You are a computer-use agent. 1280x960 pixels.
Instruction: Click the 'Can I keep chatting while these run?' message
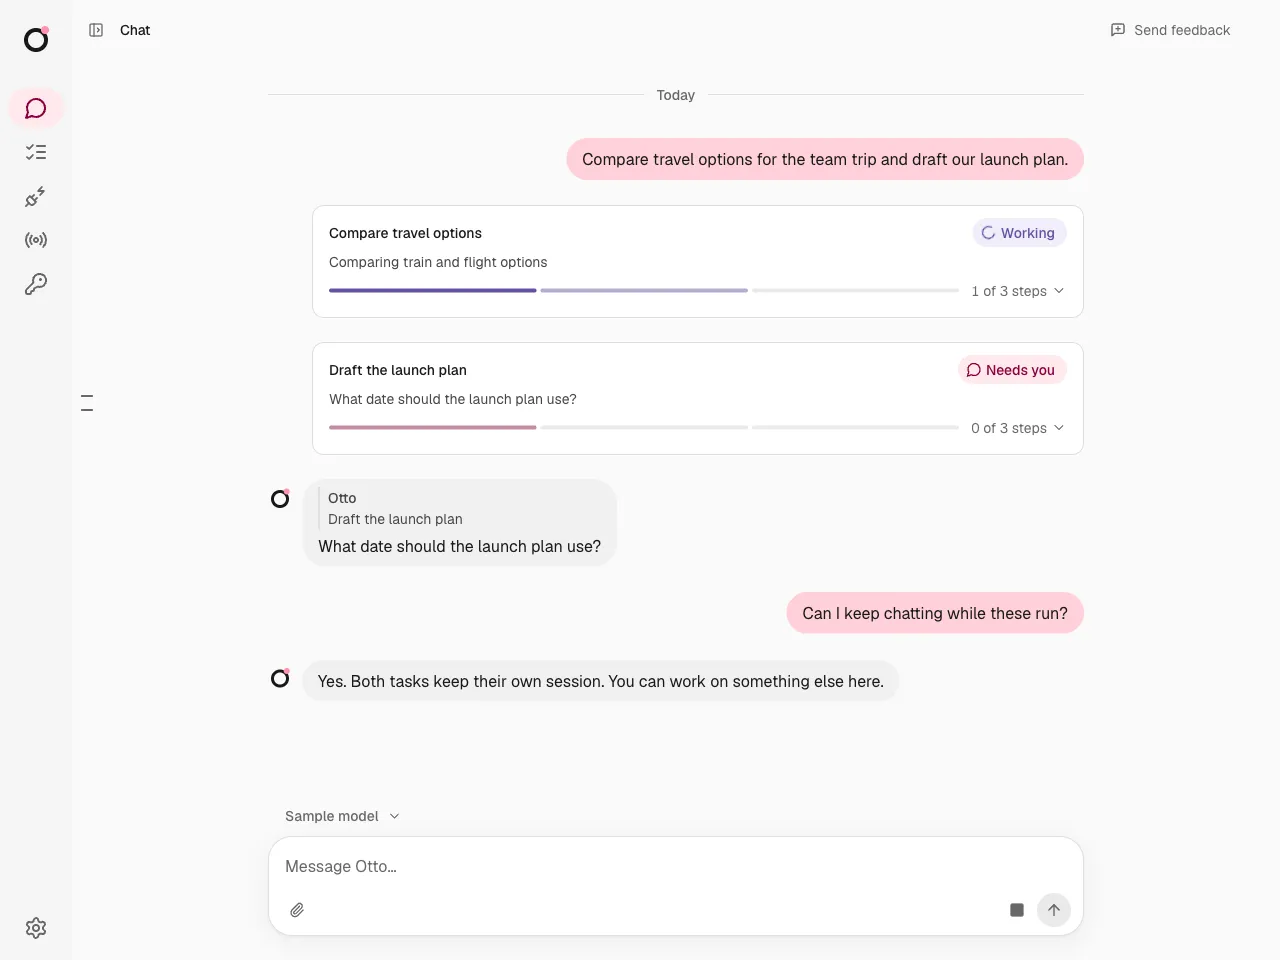pos(935,613)
